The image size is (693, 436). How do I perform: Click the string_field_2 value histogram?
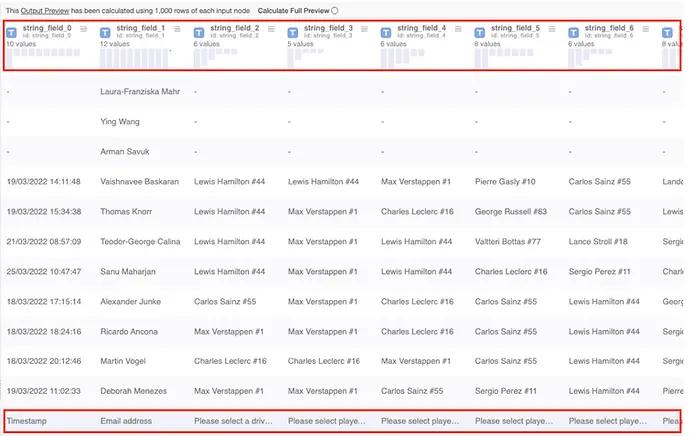coord(215,58)
